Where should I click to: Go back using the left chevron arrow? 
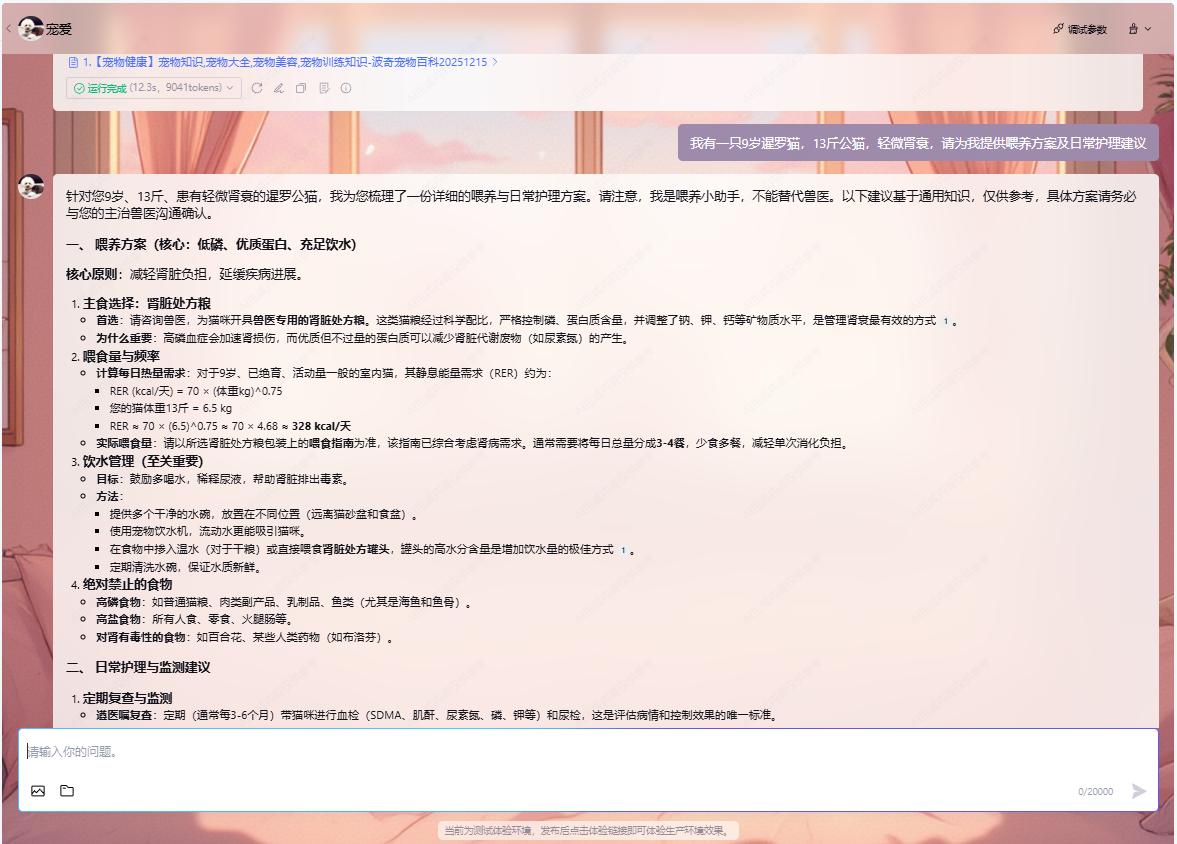click(9, 29)
